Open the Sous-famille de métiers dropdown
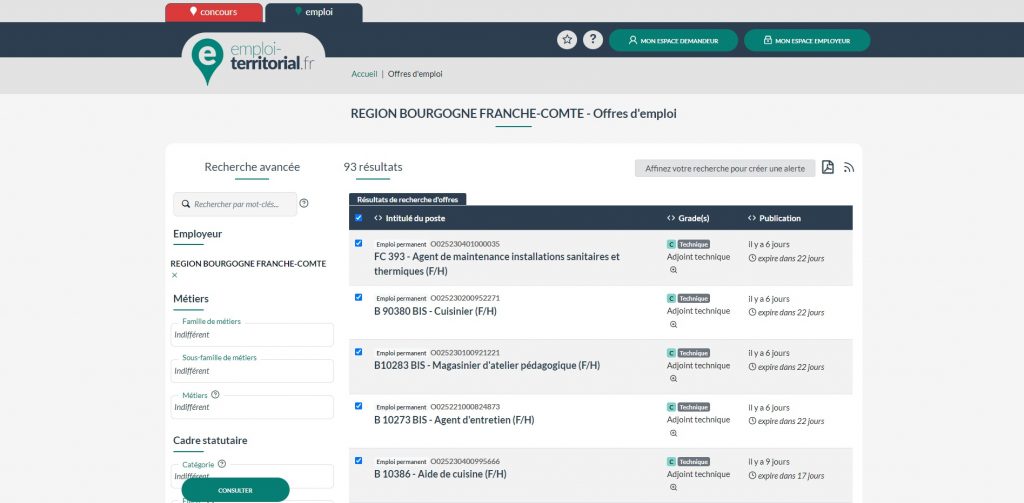 [x=253, y=371]
